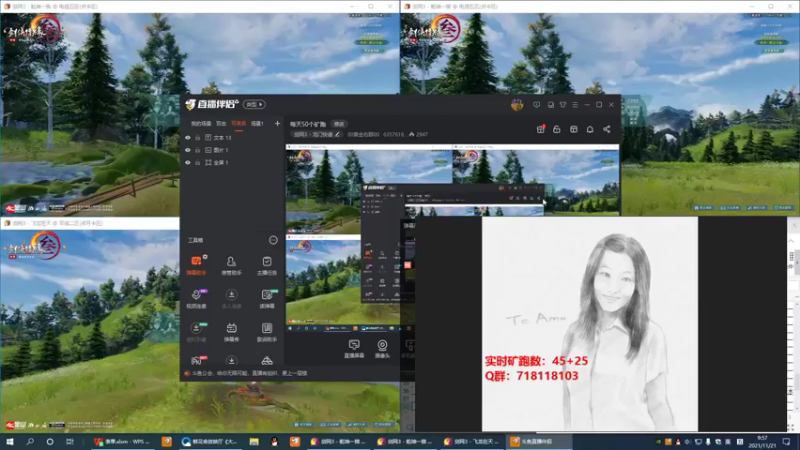Click the car icon in toolbox
The image size is (800, 450).
[267, 361]
